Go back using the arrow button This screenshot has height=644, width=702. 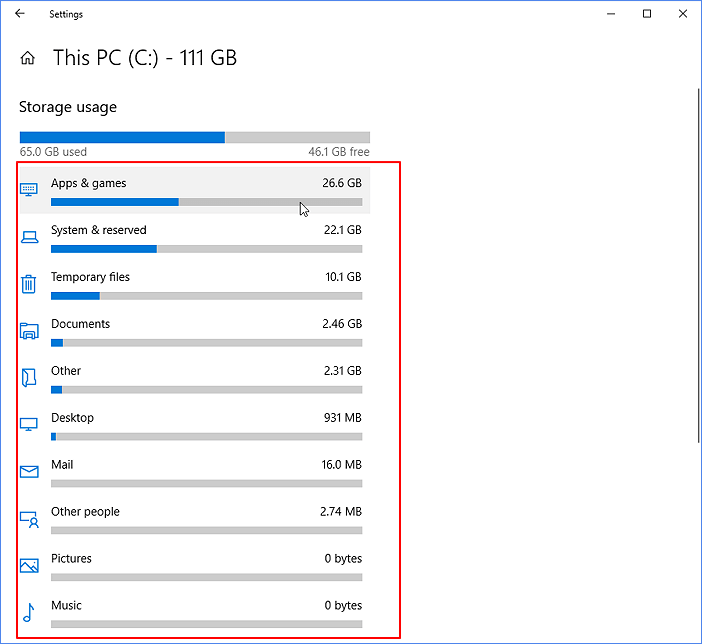20,14
